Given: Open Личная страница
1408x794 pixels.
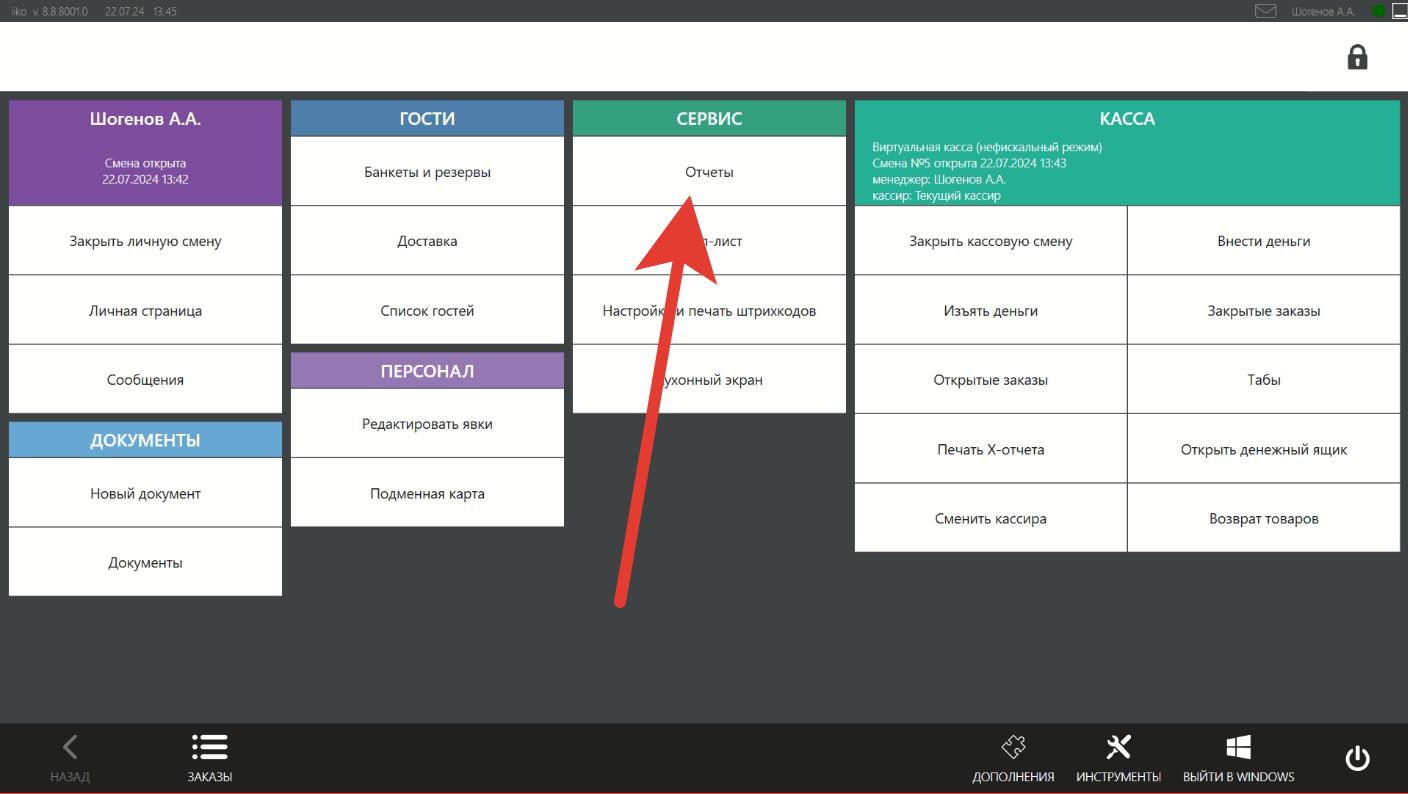Looking at the screenshot, I should (145, 310).
